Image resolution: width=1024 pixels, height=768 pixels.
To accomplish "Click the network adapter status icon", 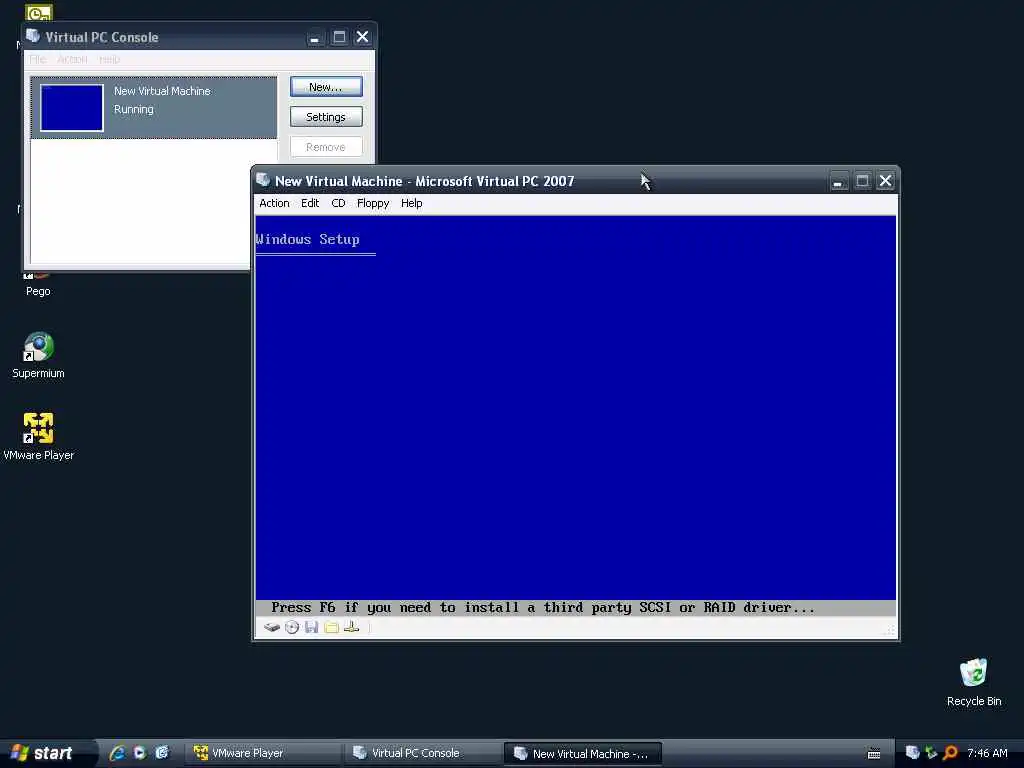I will (351, 628).
